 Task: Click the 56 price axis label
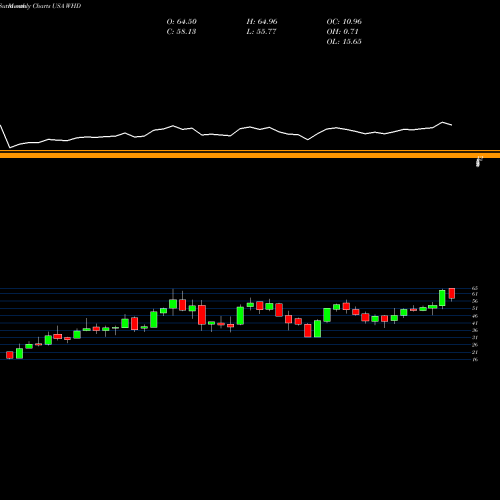coord(475,301)
